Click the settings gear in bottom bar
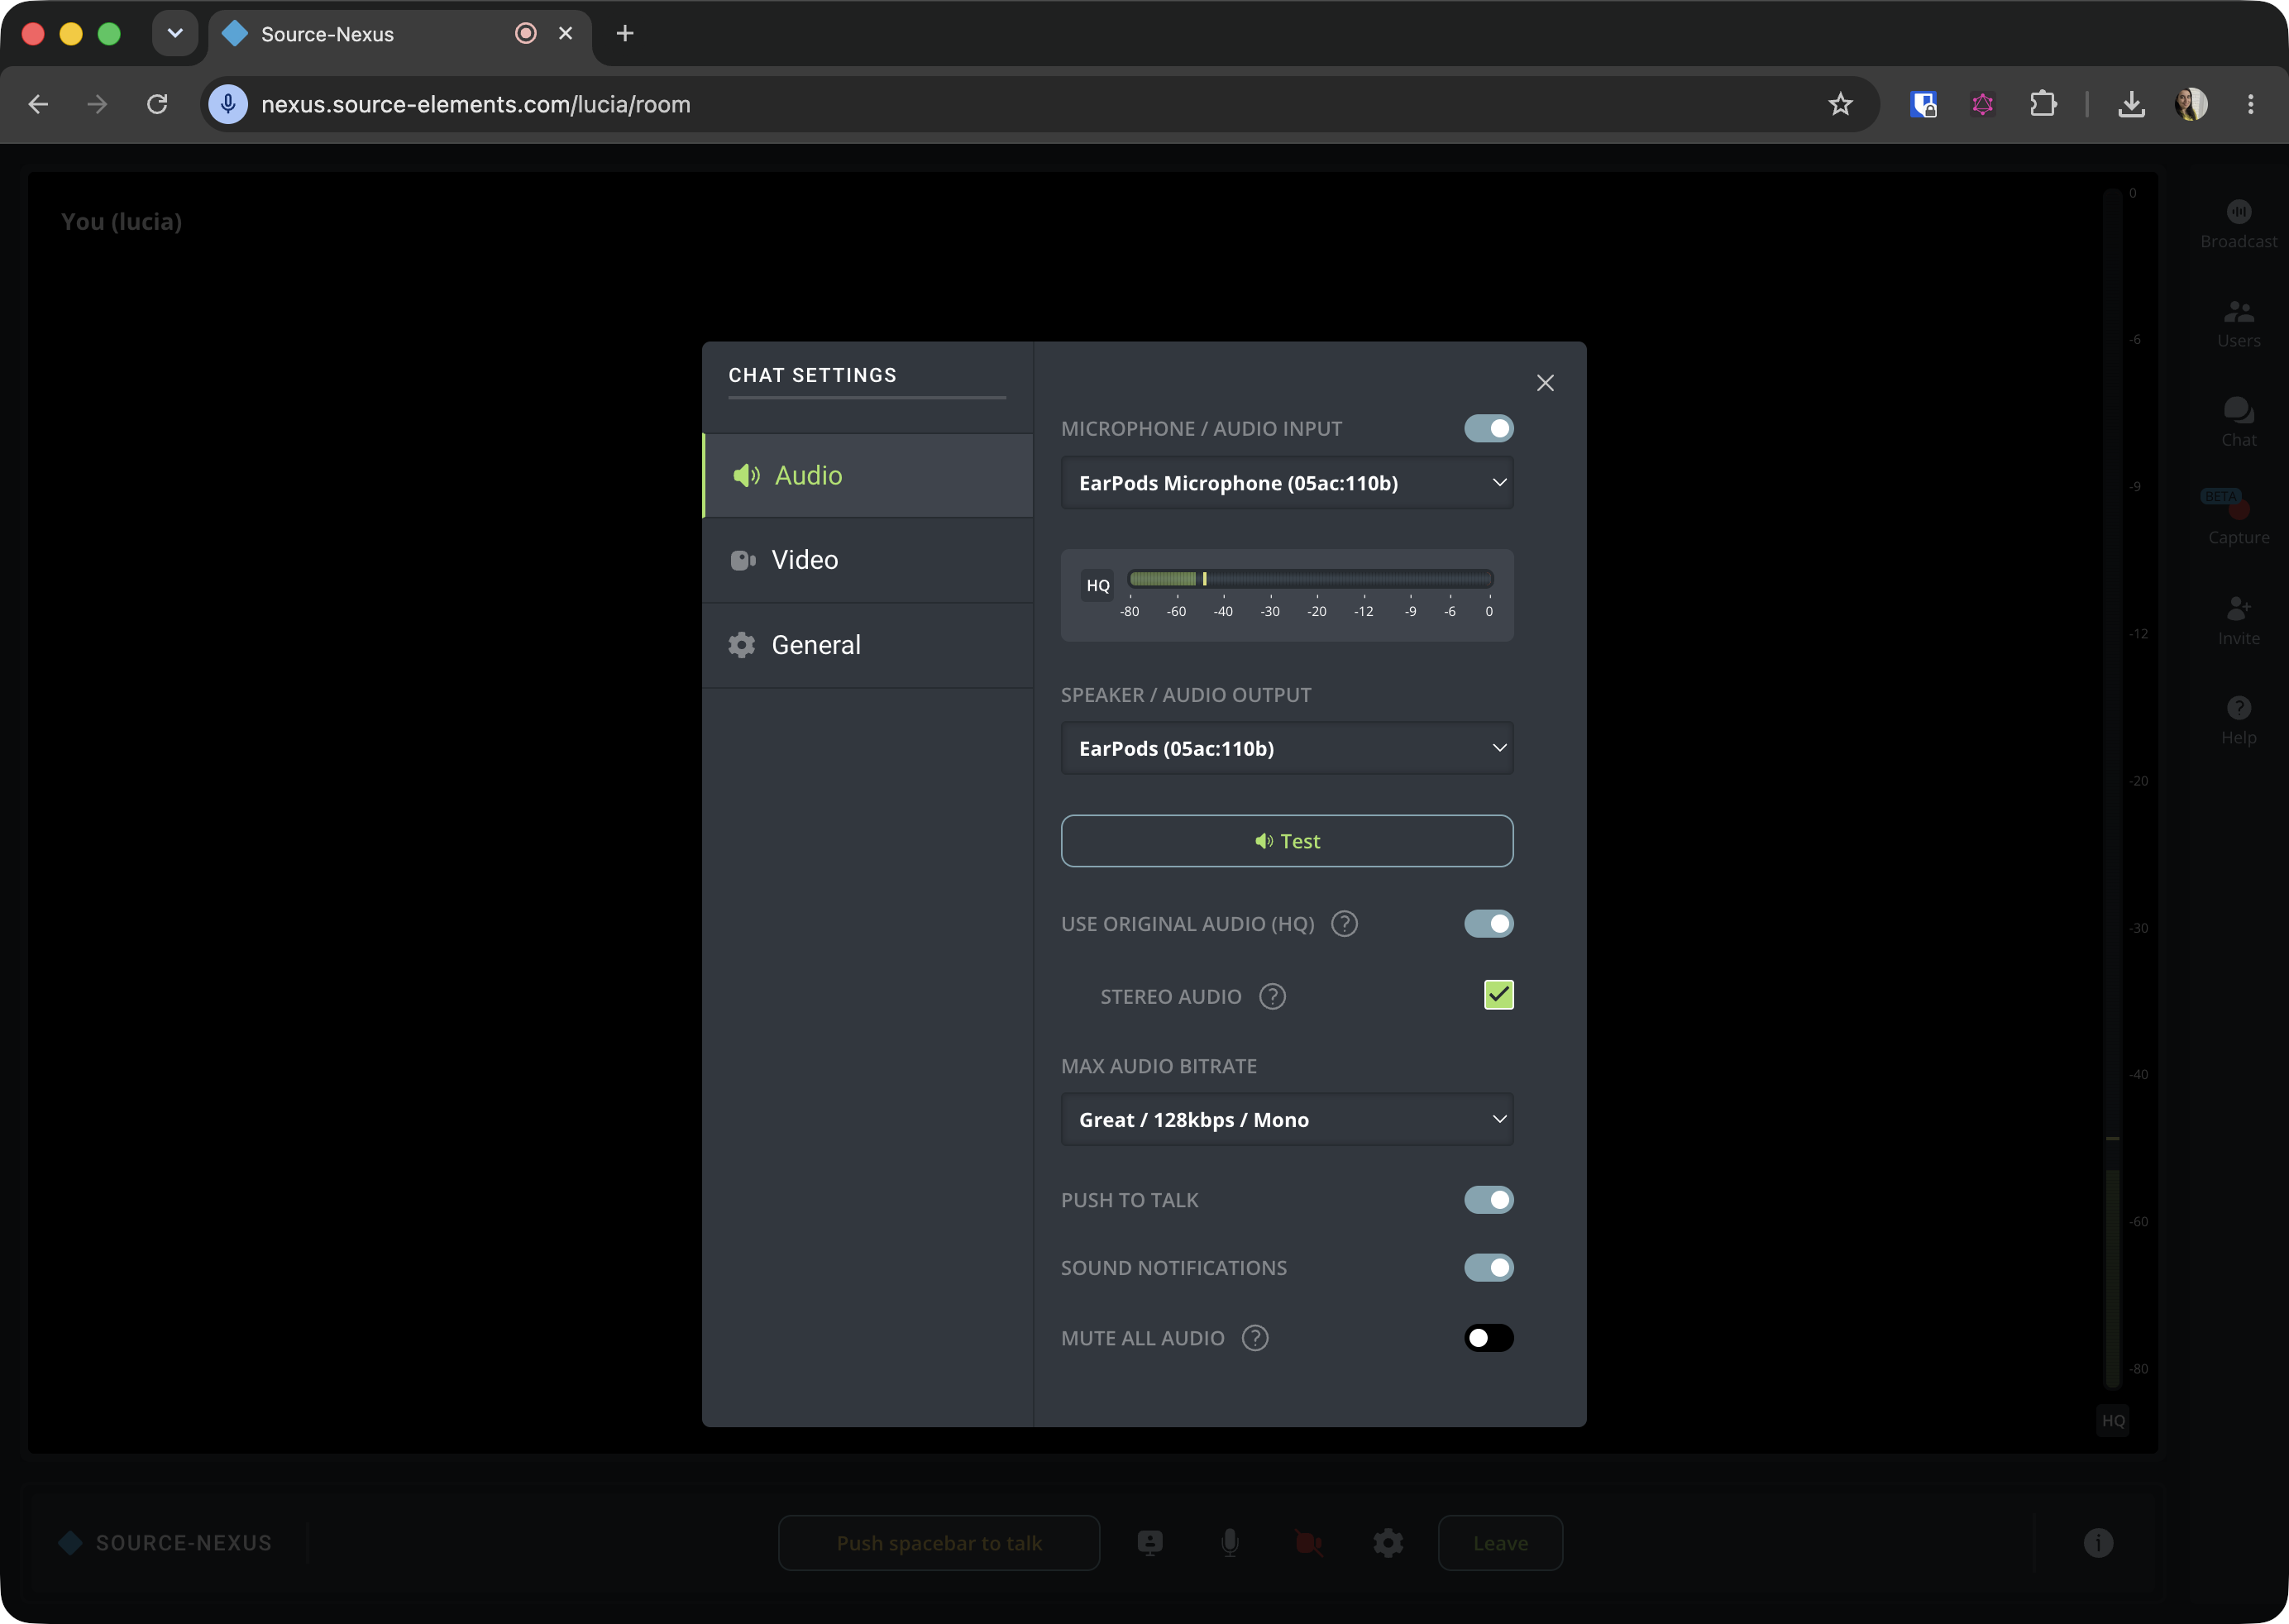The width and height of the screenshot is (2289, 1624). point(1388,1542)
